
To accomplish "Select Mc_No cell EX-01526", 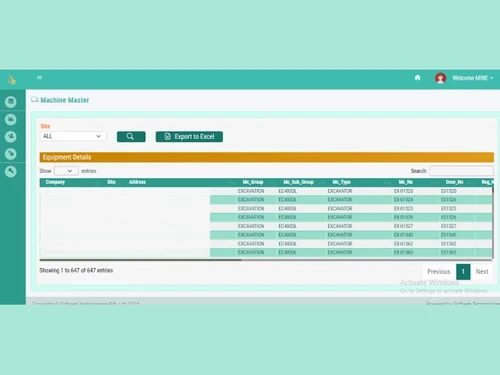I will point(403,217).
